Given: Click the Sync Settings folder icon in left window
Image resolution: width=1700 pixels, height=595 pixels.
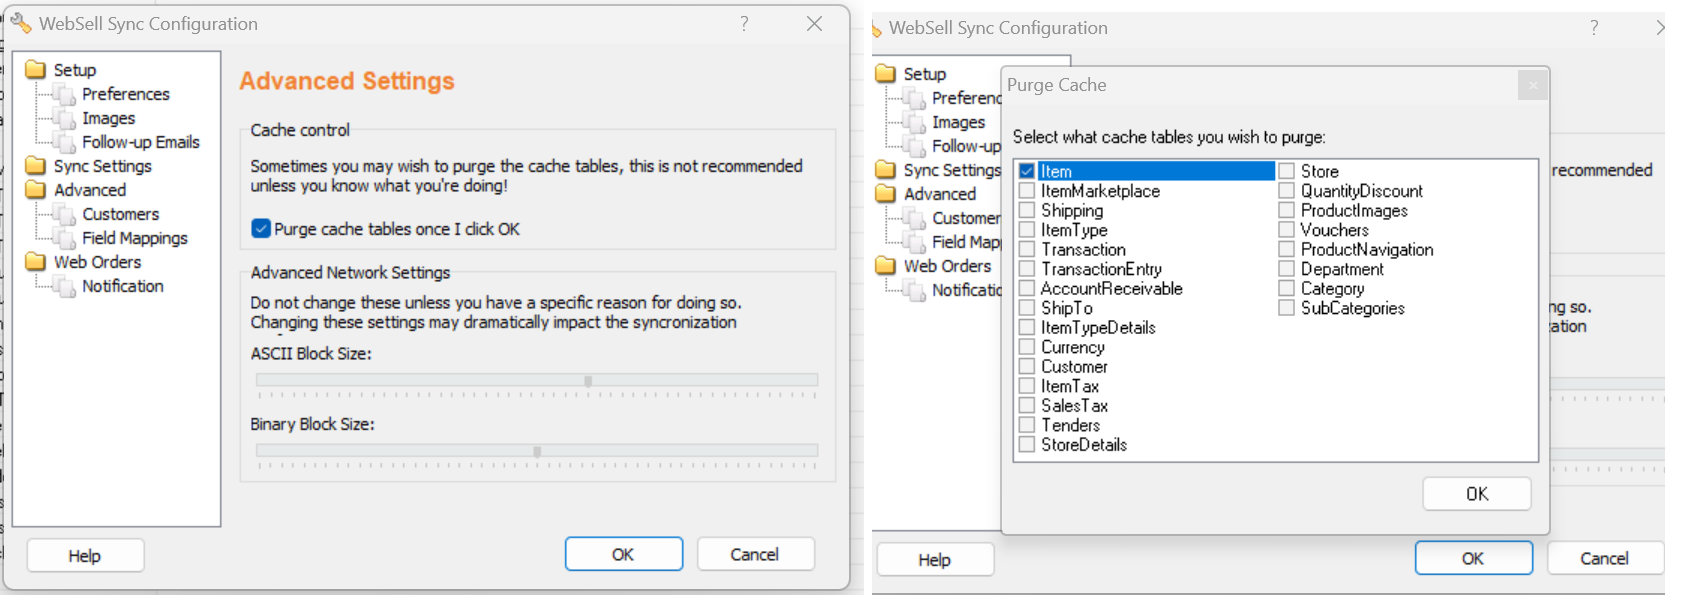Looking at the screenshot, I should point(36,165).
